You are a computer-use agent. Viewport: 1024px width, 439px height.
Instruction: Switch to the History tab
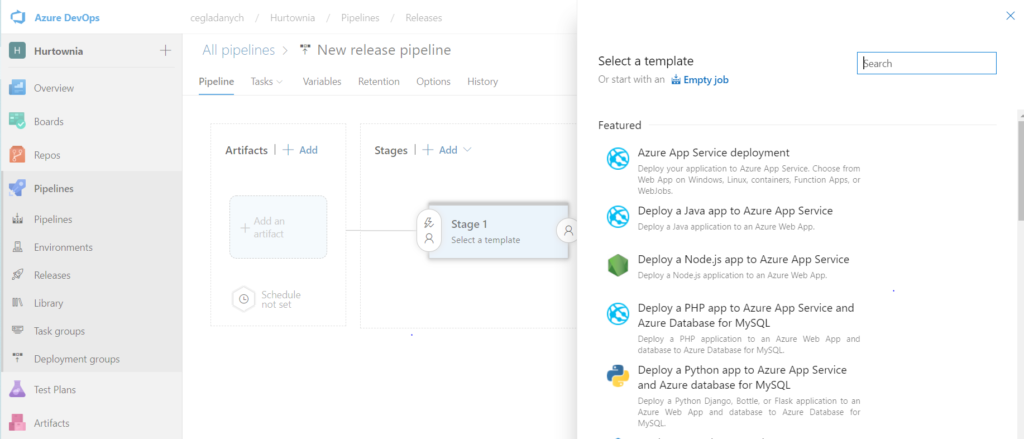(483, 82)
